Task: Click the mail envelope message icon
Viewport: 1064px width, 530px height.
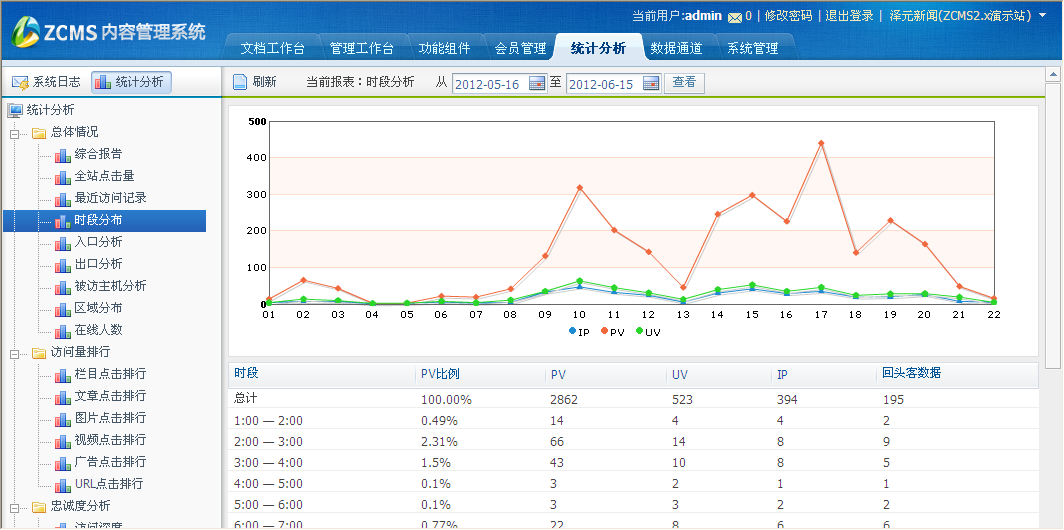Action: [735, 17]
